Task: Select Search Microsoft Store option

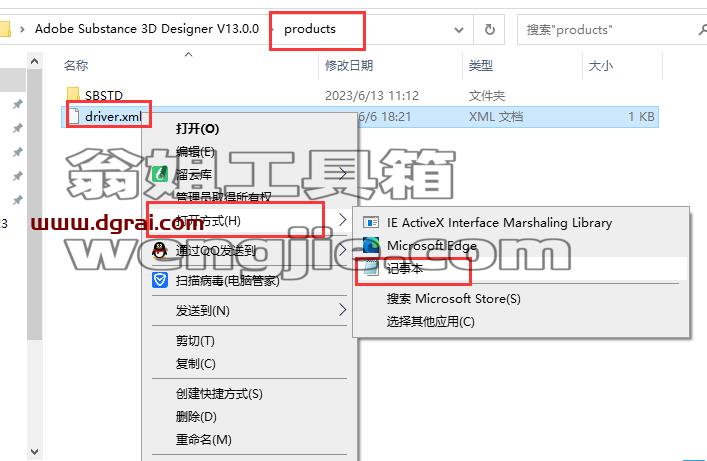Action: tap(521, 299)
